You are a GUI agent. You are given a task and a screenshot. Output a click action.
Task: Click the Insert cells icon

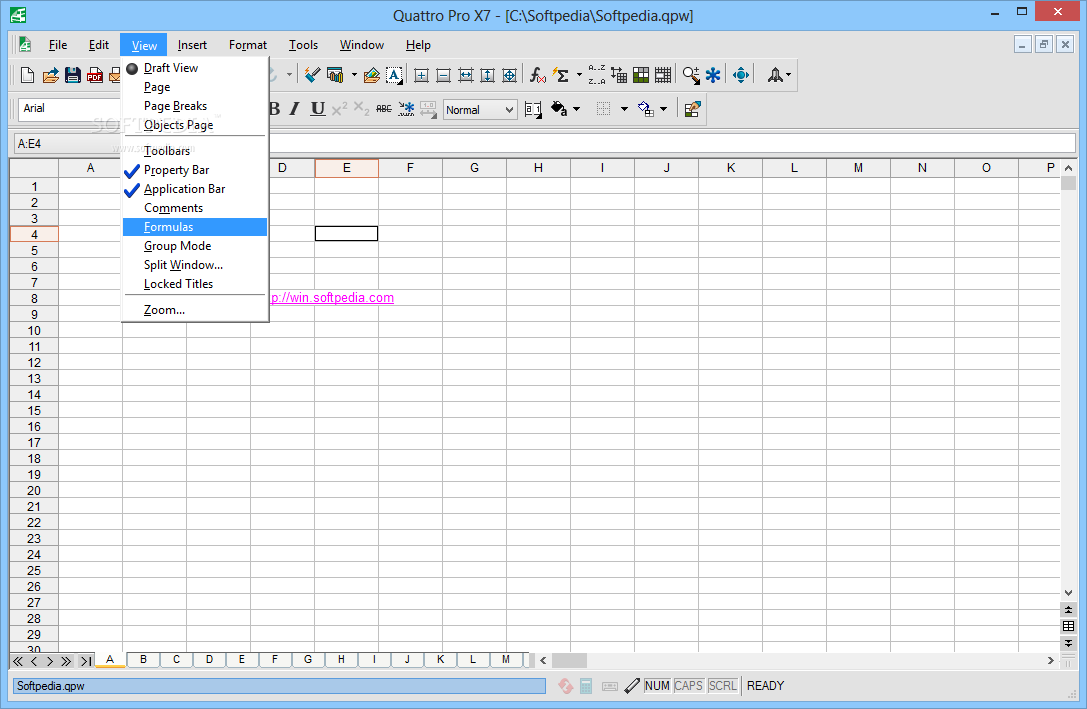[421, 75]
